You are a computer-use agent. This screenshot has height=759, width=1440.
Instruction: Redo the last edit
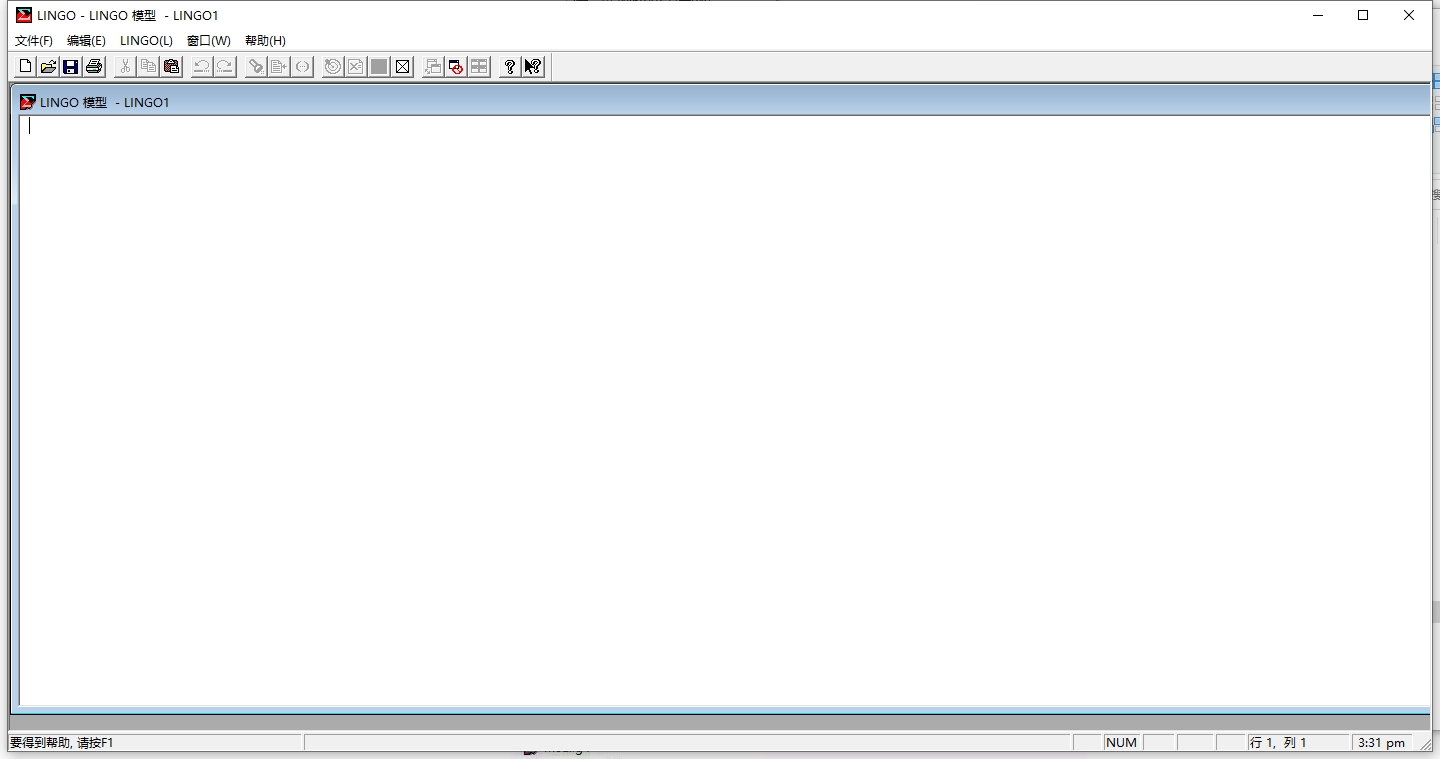click(225, 67)
